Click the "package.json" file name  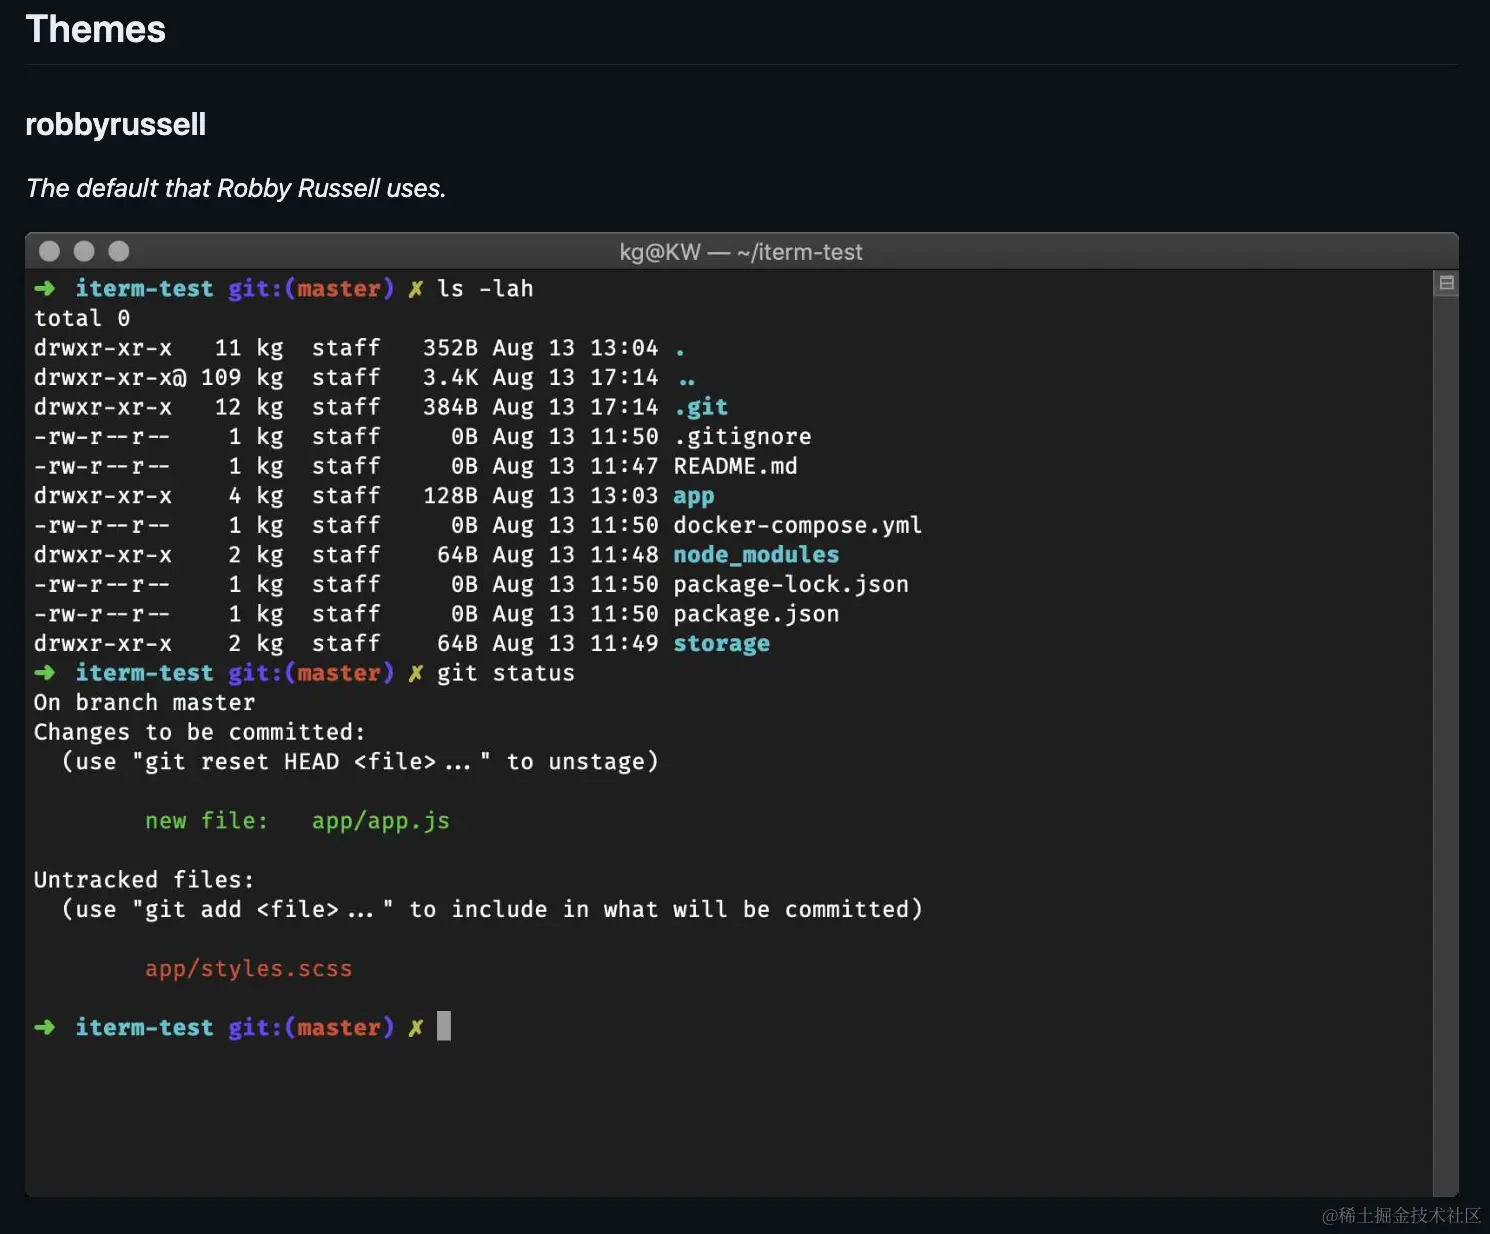point(756,614)
